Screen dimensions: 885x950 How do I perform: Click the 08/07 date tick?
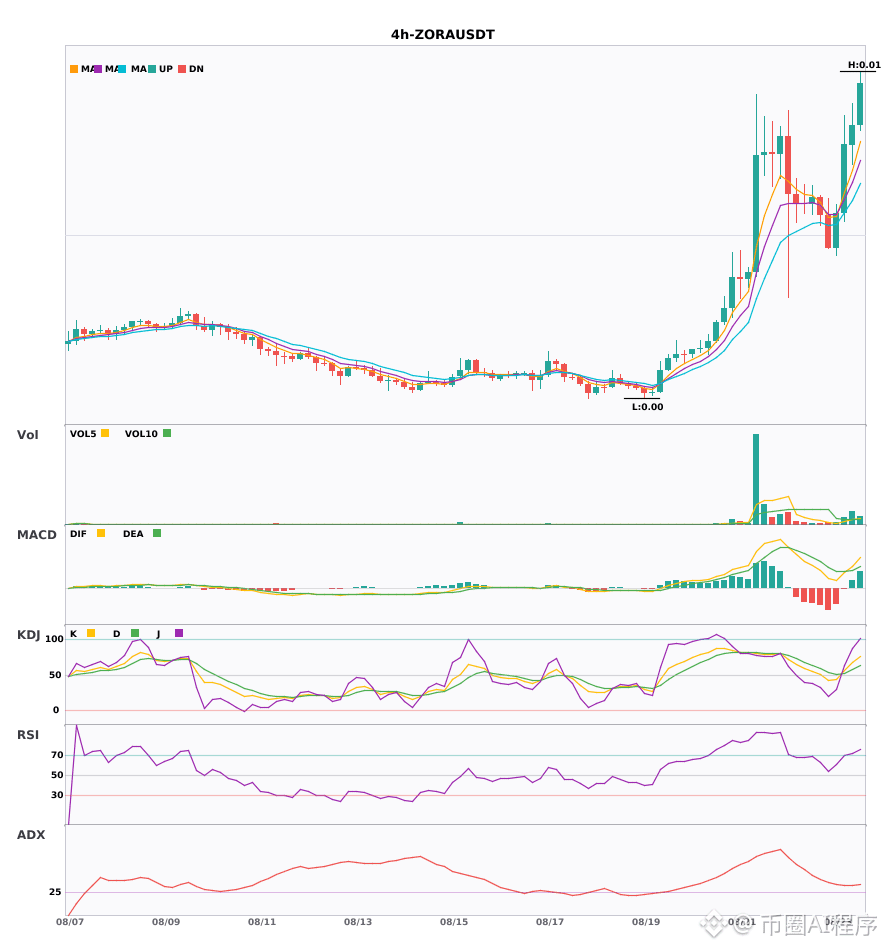(70, 922)
